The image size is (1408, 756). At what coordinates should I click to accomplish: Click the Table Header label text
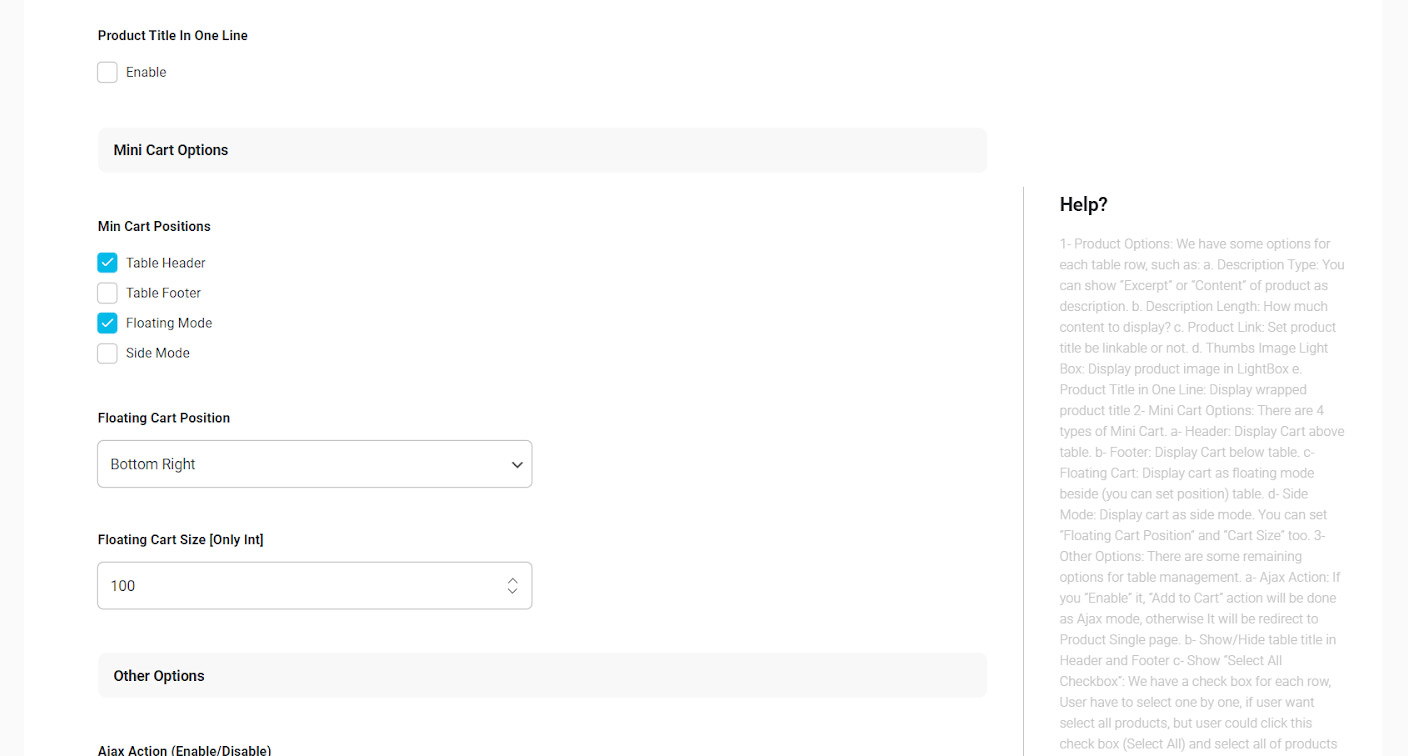click(x=166, y=263)
